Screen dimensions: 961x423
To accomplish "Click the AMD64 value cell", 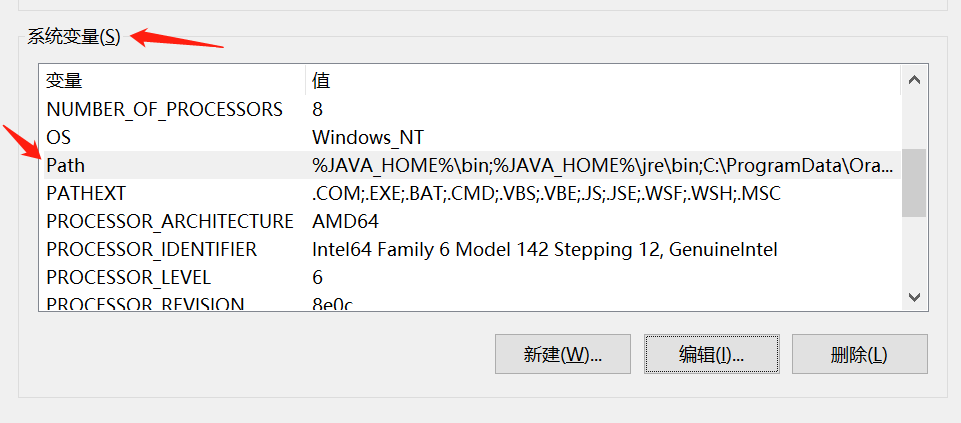I will [345, 221].
